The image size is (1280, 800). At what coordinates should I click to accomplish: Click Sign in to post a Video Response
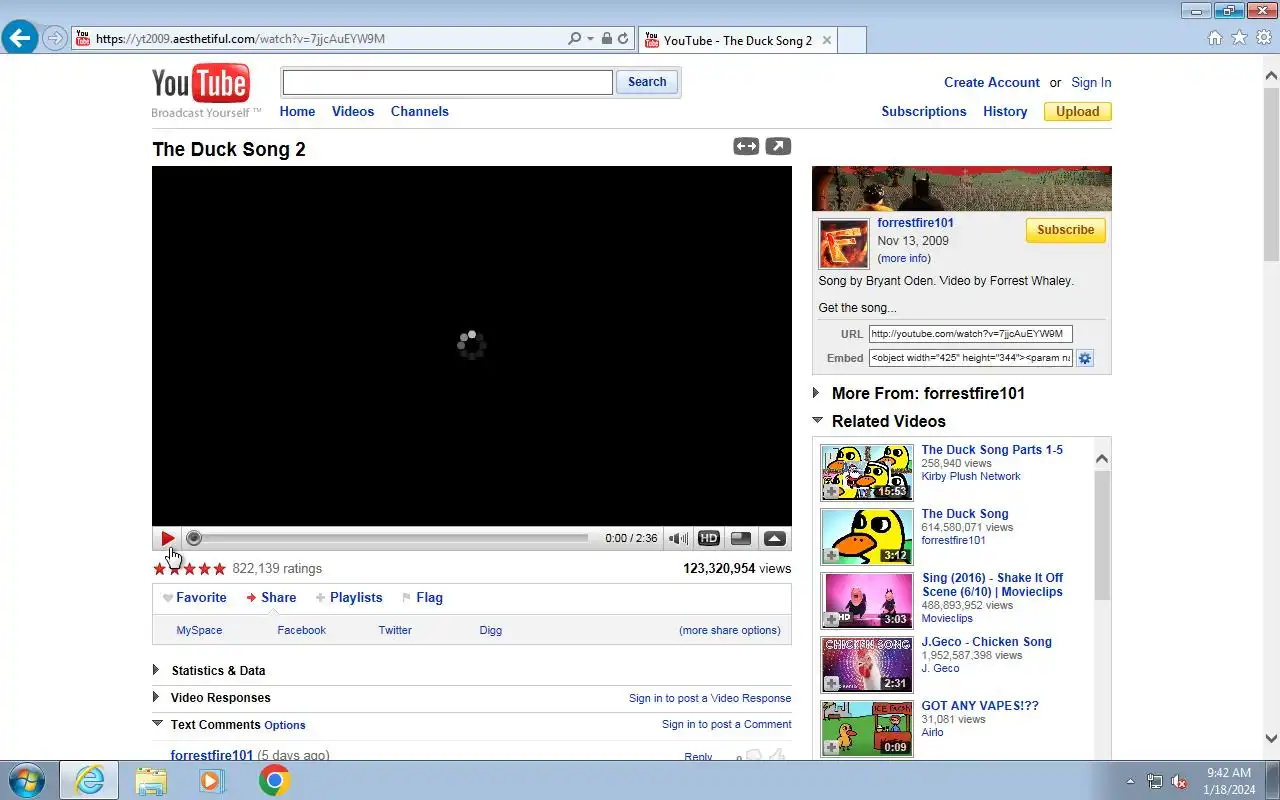point(710,698)
